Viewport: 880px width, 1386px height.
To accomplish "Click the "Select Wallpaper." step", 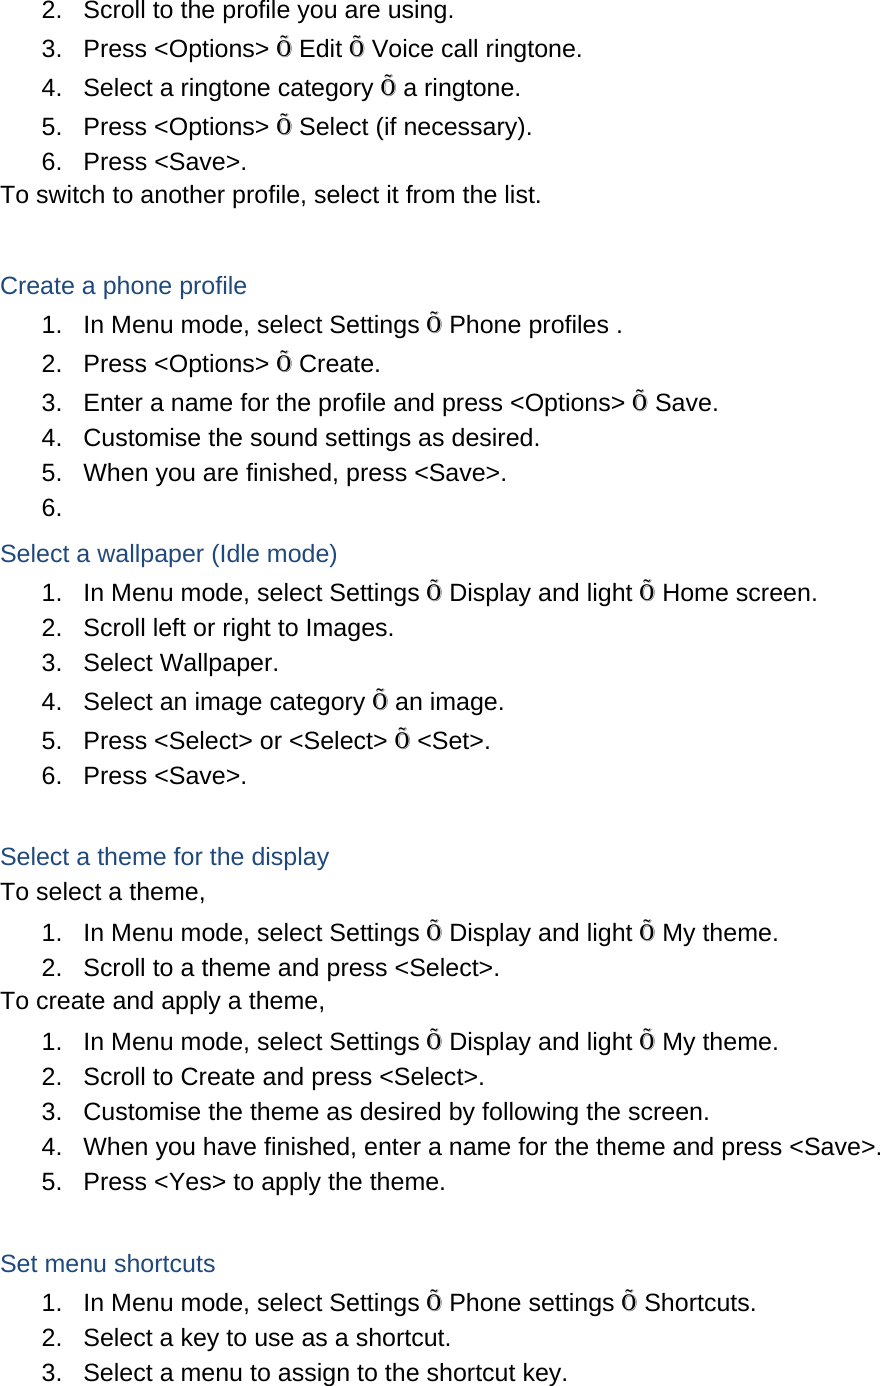I will tap(181, 663).
